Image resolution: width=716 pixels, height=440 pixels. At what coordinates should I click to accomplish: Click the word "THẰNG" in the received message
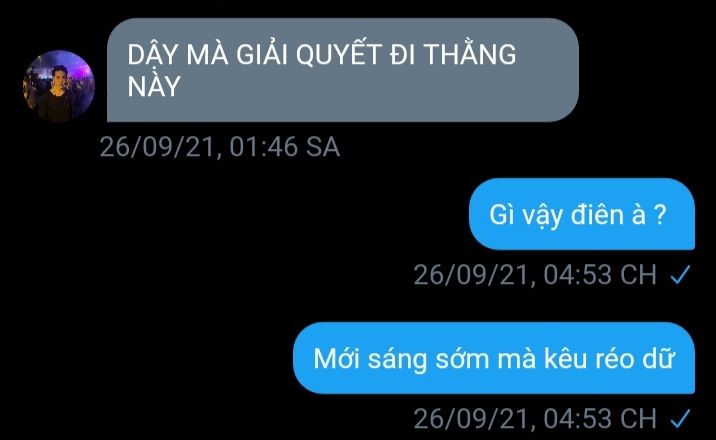pos(470,53)
